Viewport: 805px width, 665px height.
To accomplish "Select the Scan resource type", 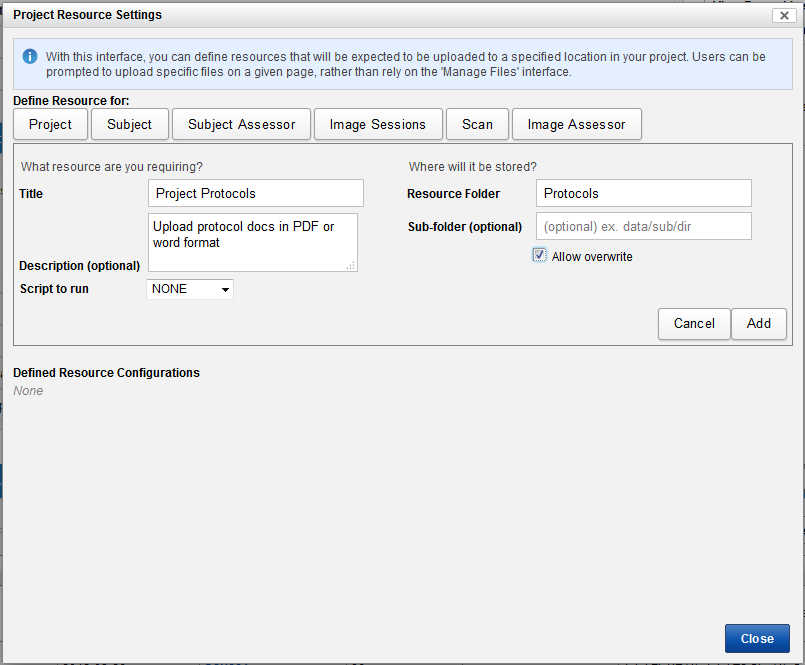I will [477, 124].
